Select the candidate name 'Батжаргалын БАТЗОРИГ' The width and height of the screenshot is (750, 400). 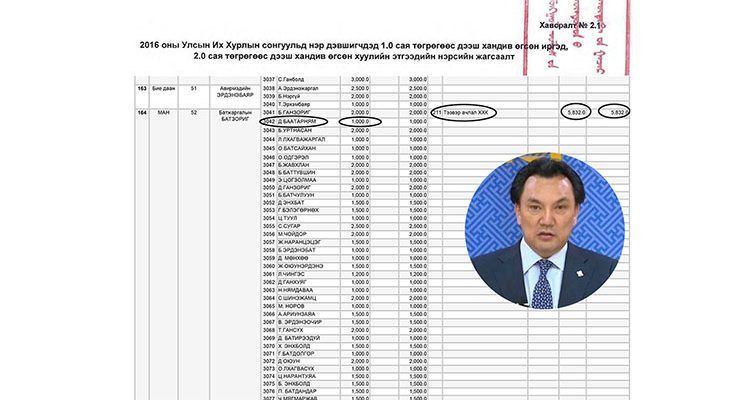click(x=234, y=115)
